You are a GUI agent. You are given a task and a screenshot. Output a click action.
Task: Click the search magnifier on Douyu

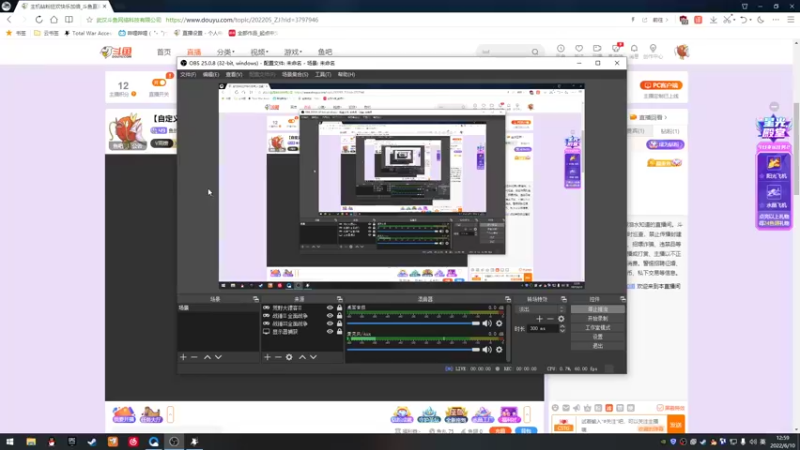(535, 52)
